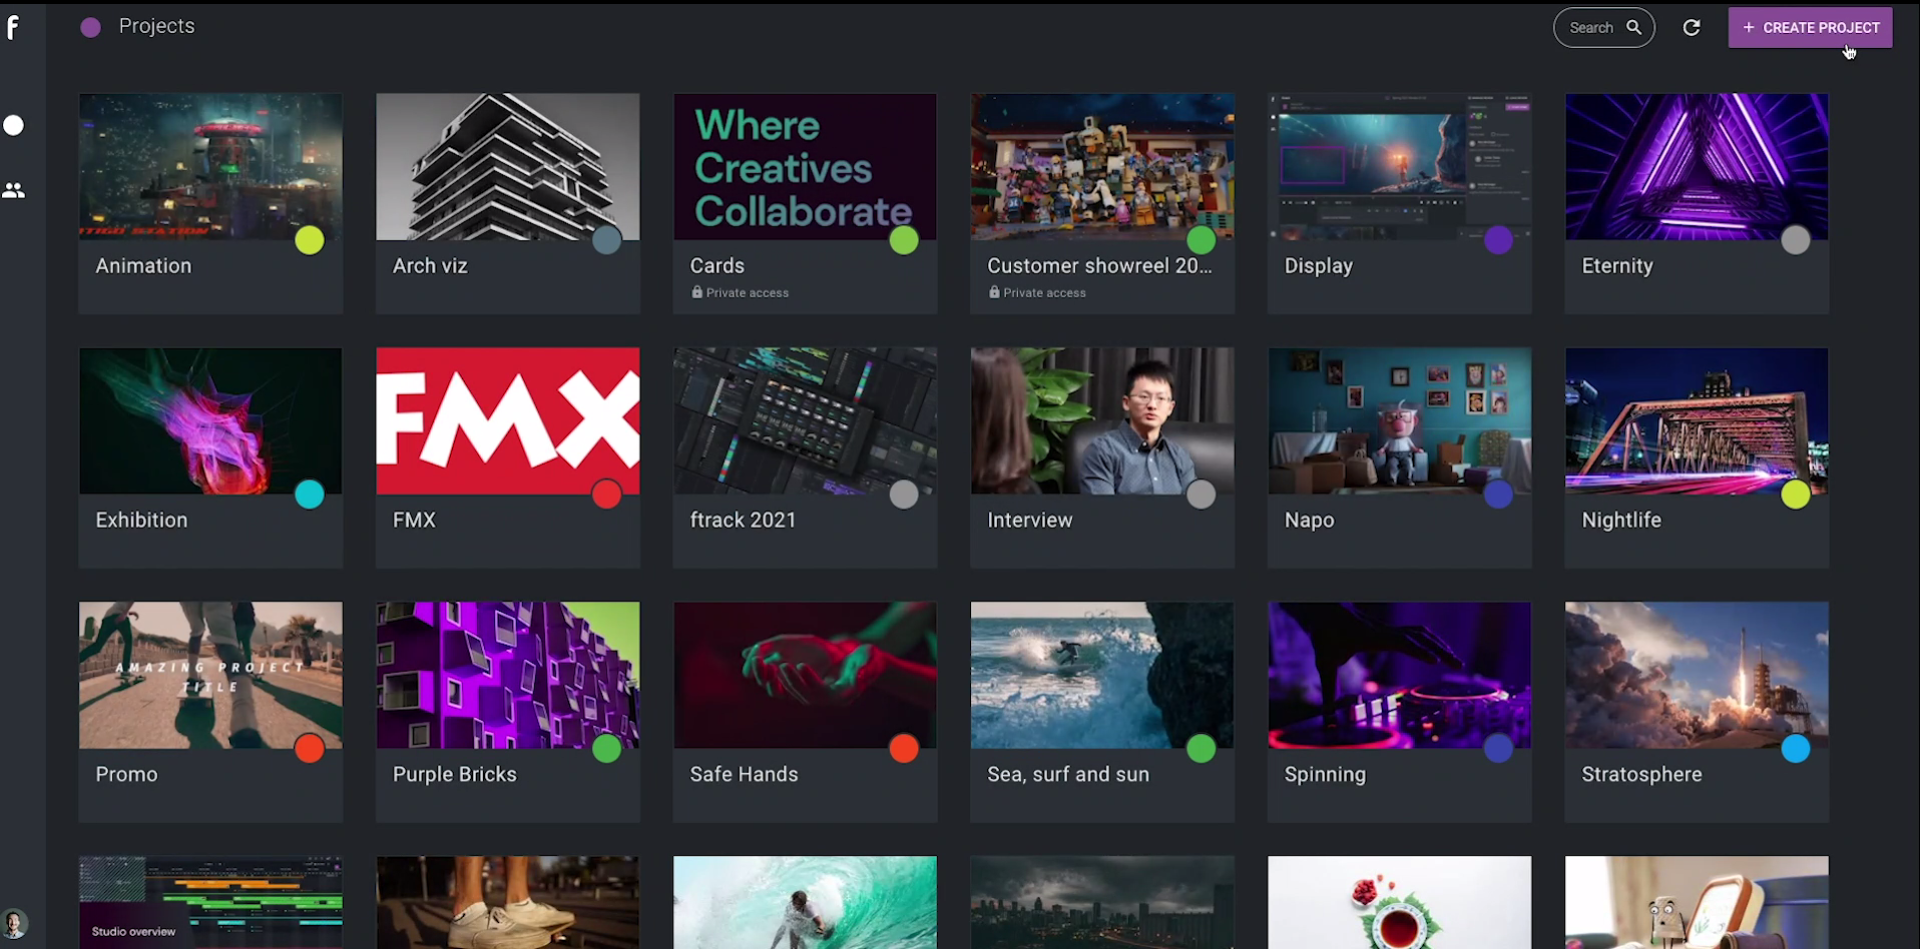Click the white circle sidebar icon

pyautogui.click(x=14, y=125)
